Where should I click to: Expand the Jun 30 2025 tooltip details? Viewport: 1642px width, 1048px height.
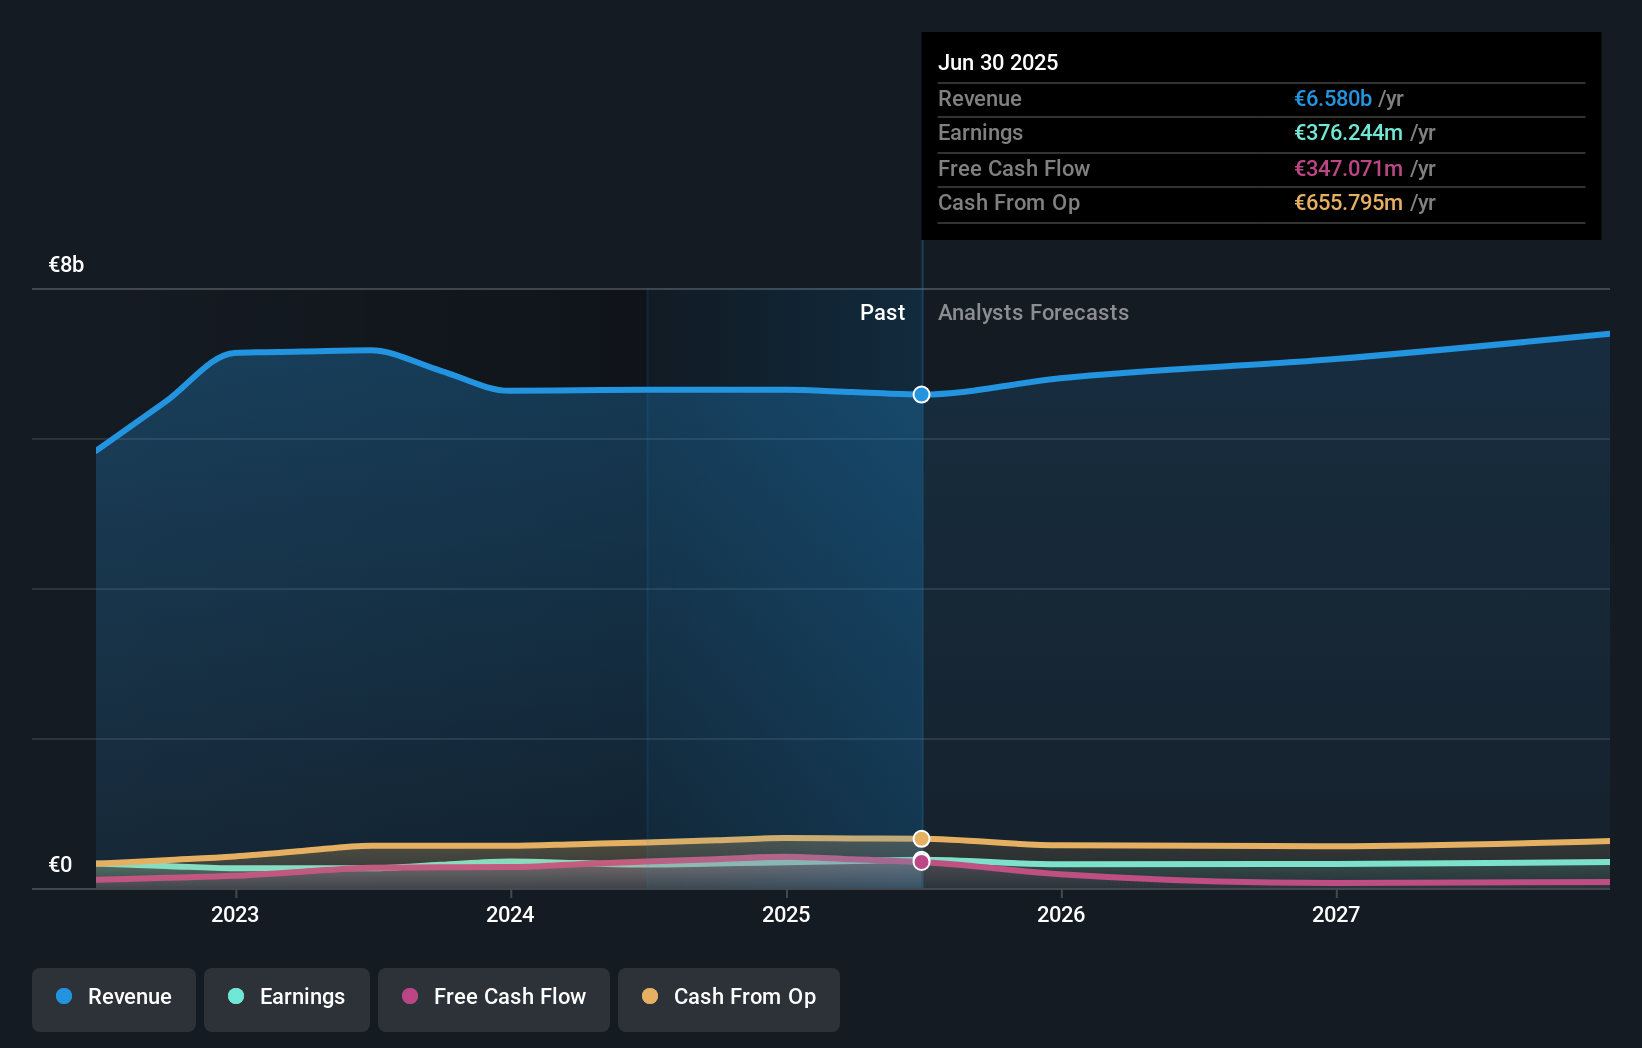coord(998,62)
